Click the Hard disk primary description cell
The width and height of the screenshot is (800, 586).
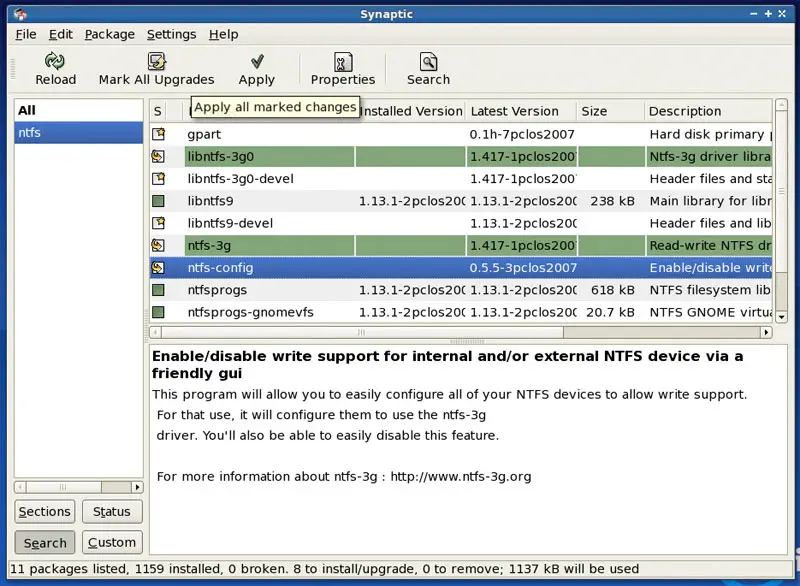click(x=710, y=134)
